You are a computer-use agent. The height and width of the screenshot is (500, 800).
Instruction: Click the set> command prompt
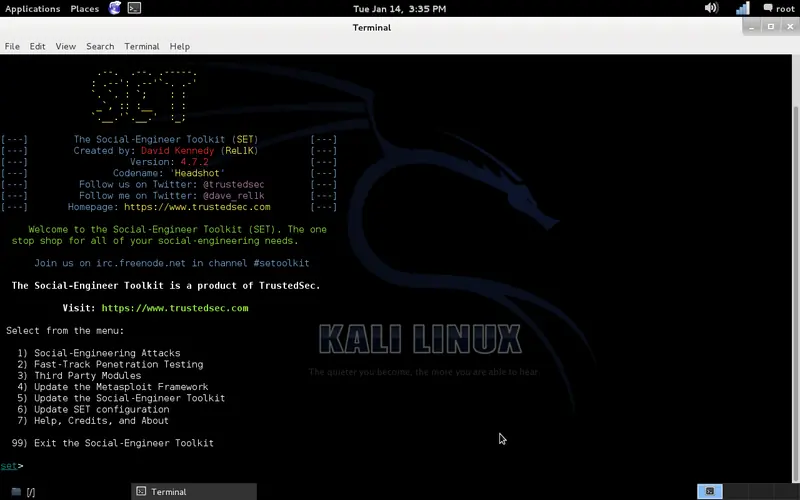click(12, 465)
